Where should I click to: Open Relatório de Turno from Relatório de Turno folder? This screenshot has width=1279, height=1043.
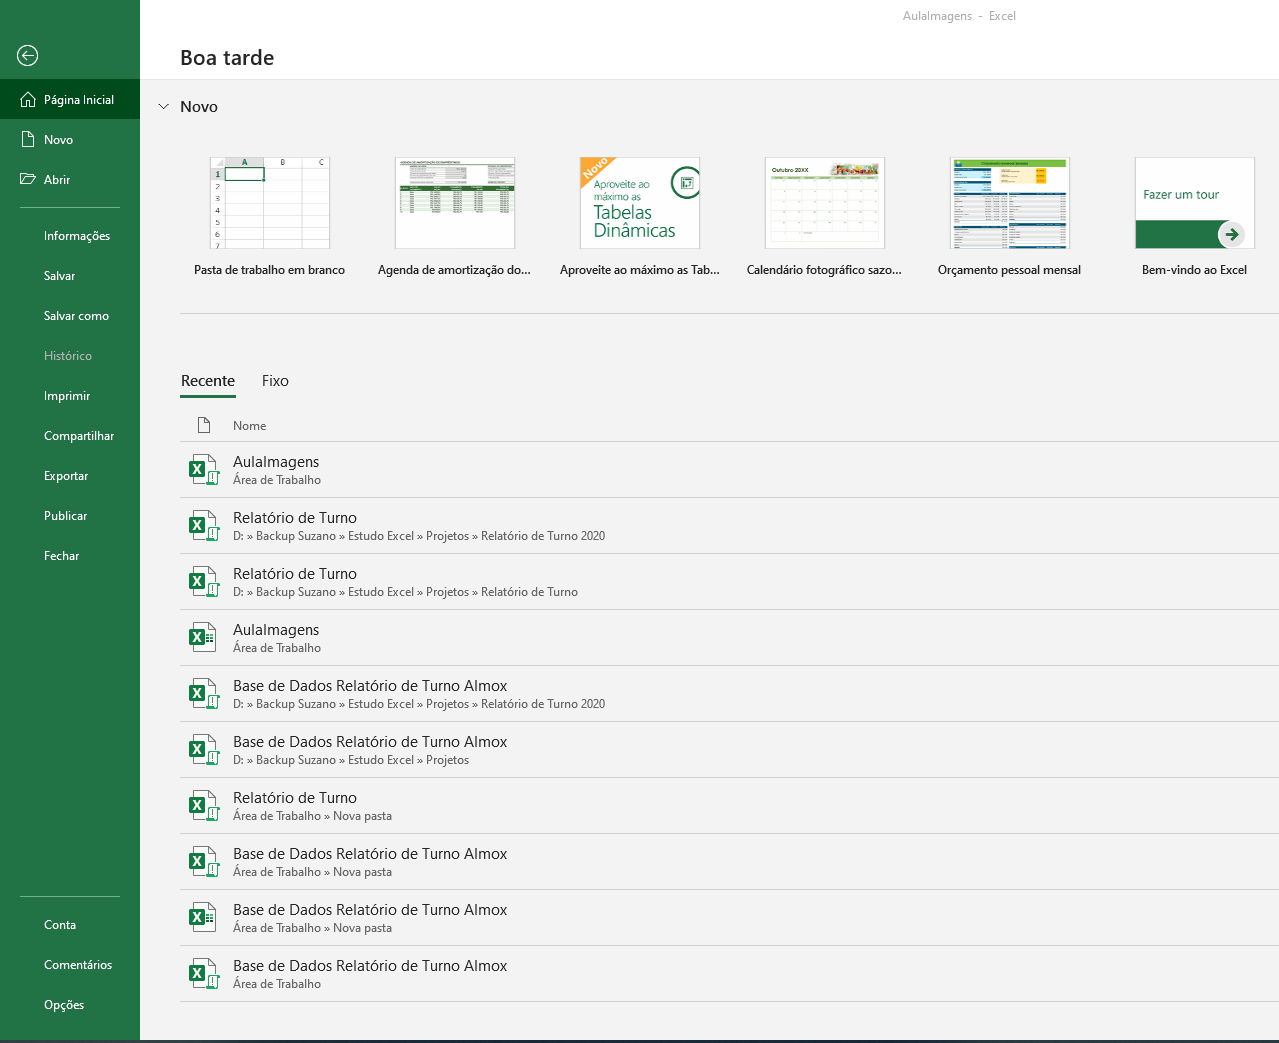point(729,582)
